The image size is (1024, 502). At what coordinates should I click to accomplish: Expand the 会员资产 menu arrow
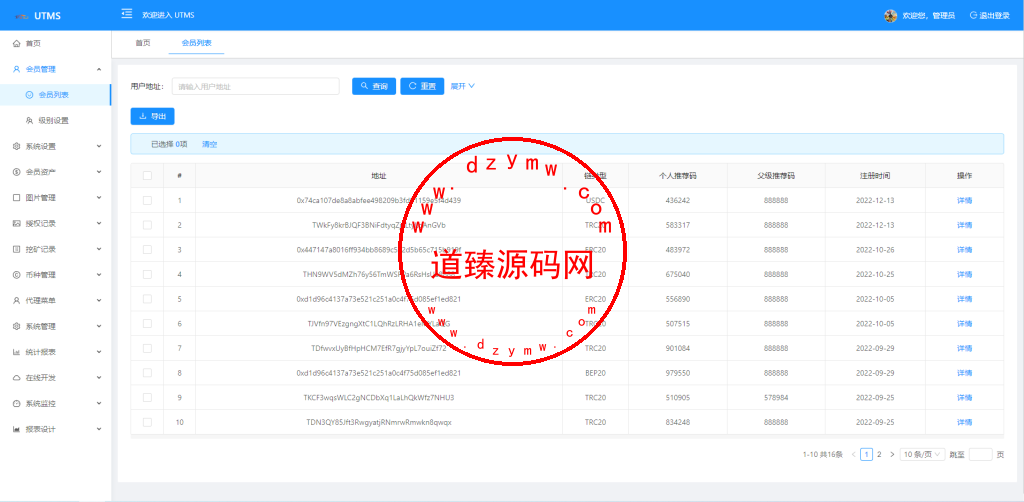point(99,172)
